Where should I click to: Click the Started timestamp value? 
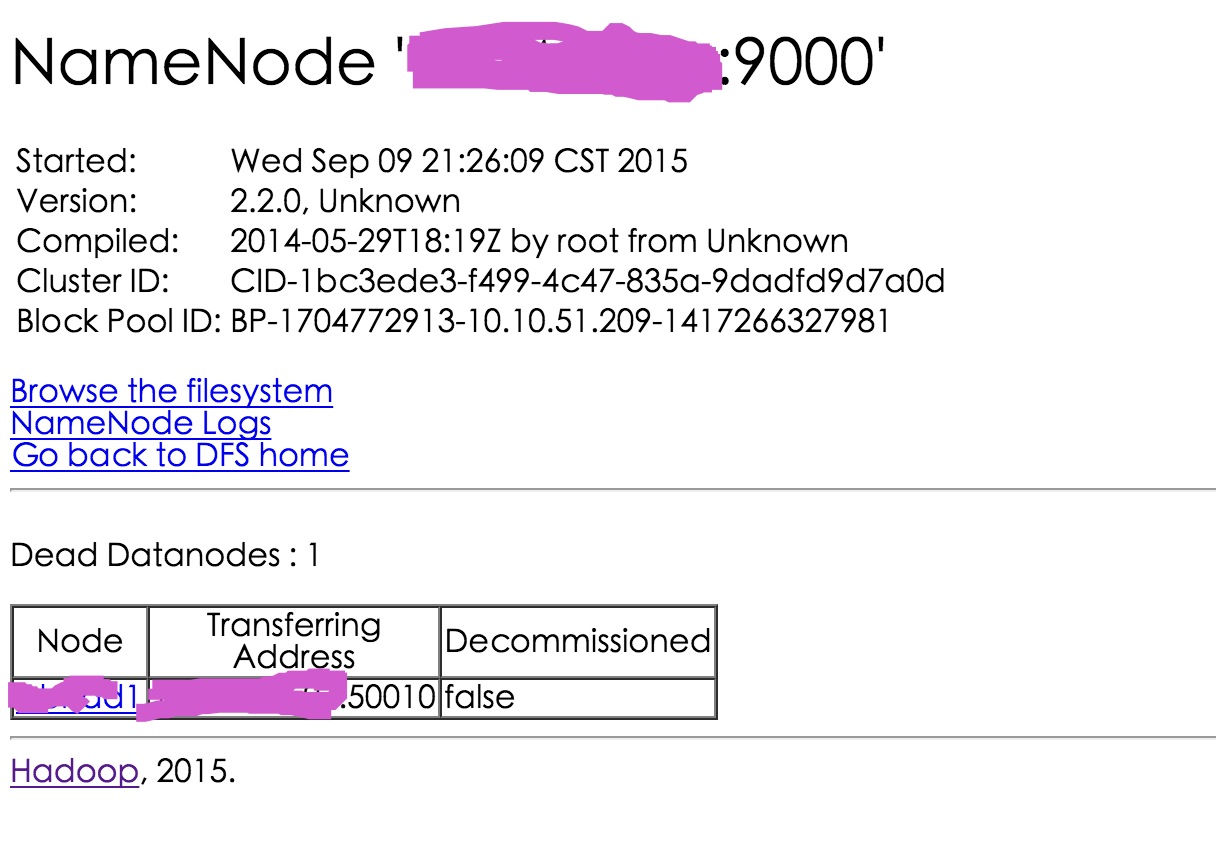(x=459, y=161)
